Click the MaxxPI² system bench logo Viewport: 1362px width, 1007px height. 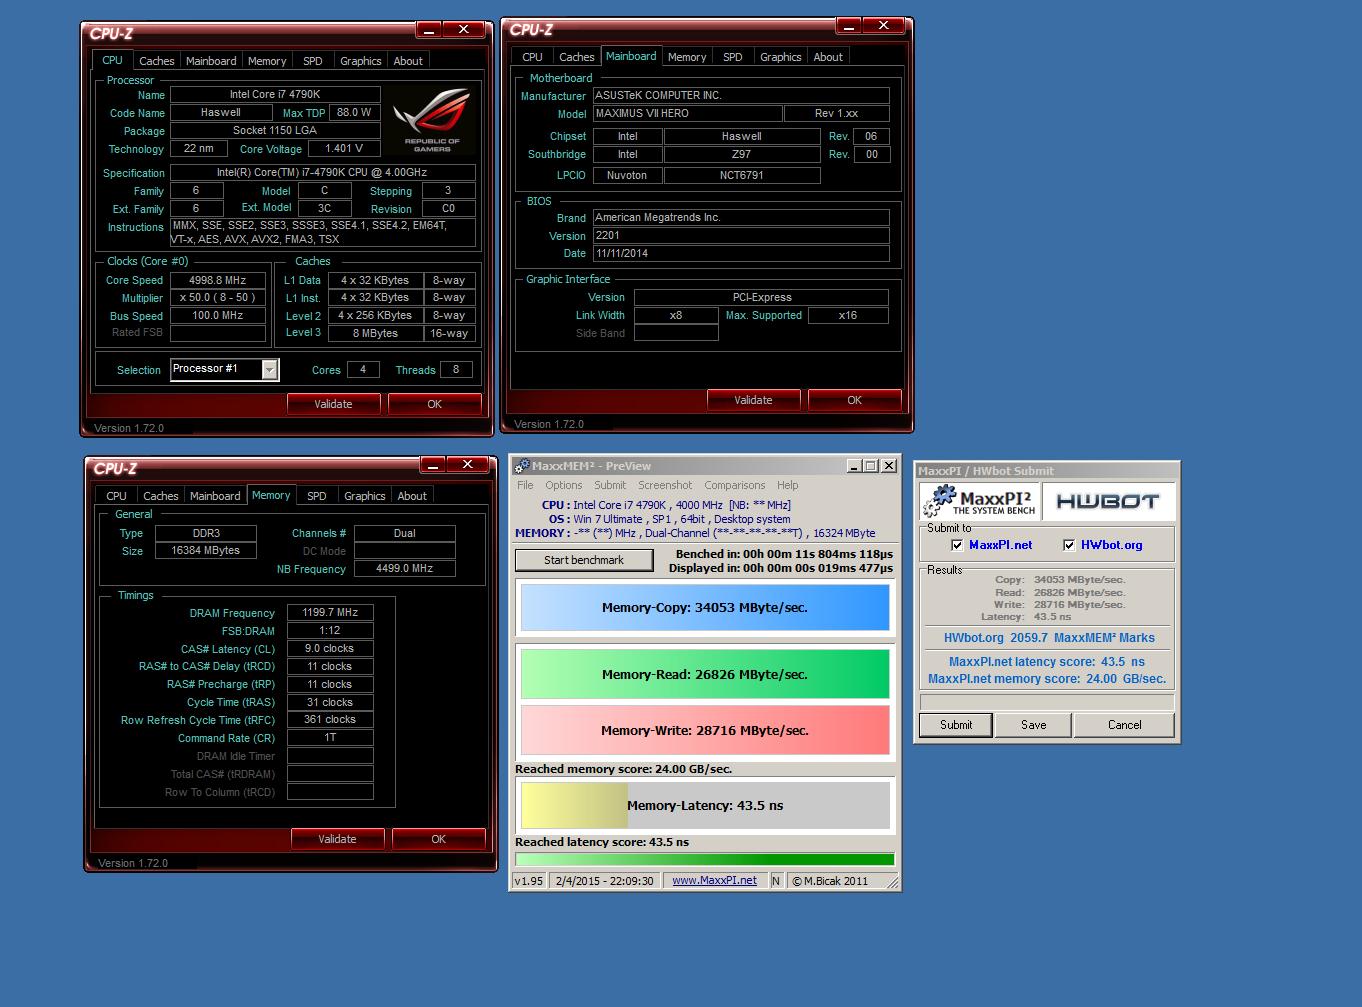click(x=979, y=501)
